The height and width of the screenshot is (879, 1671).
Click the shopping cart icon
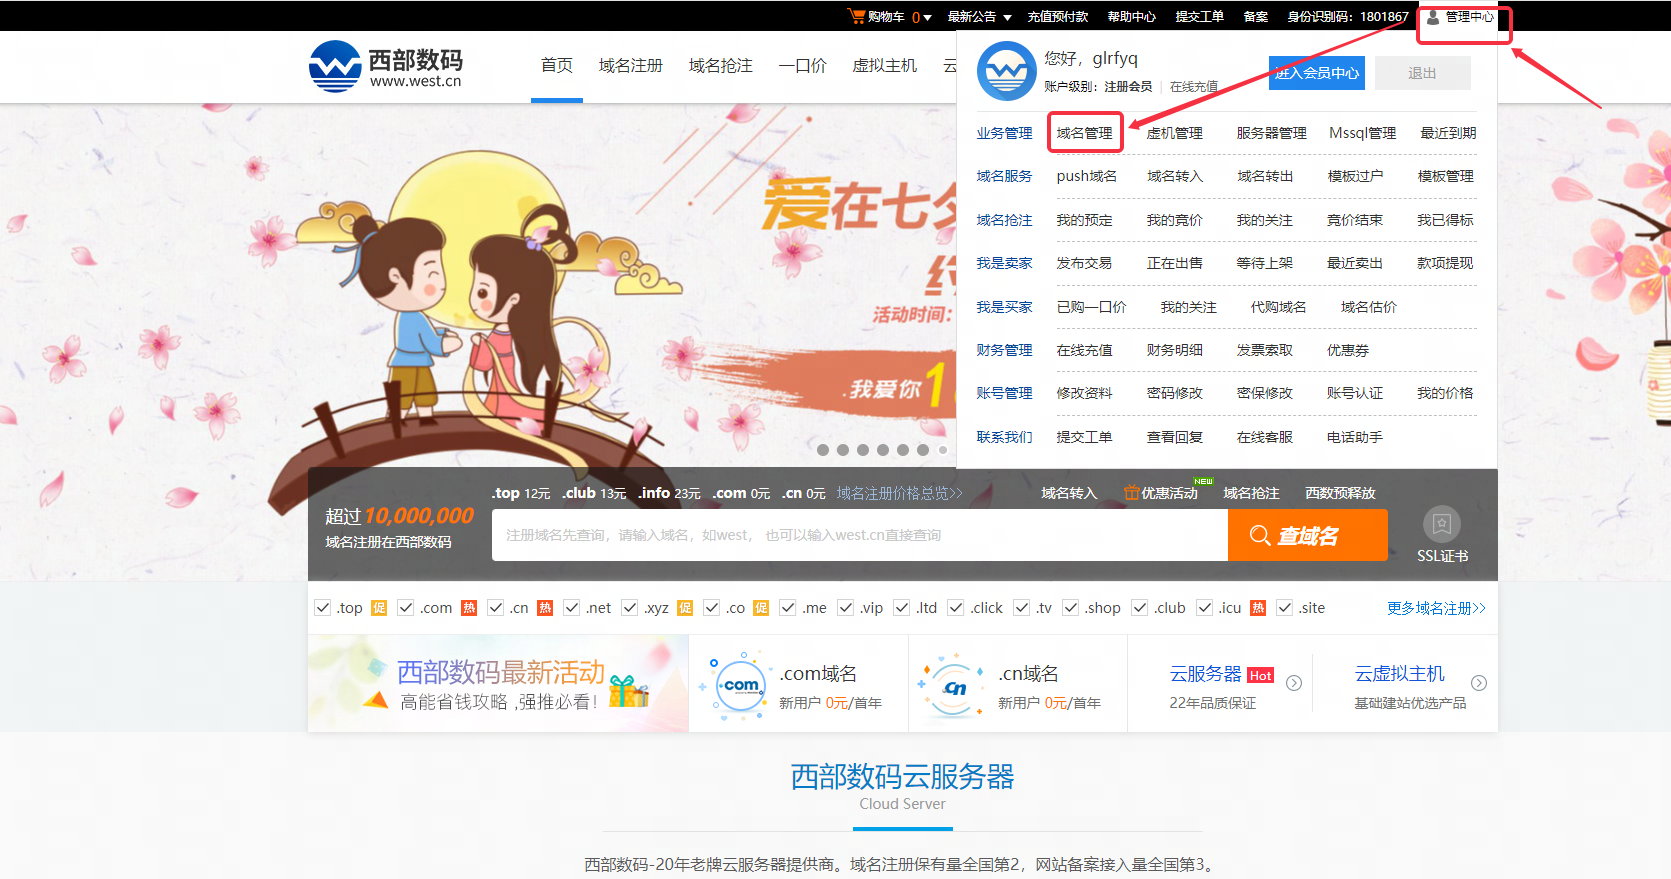[x=856, y=16]
